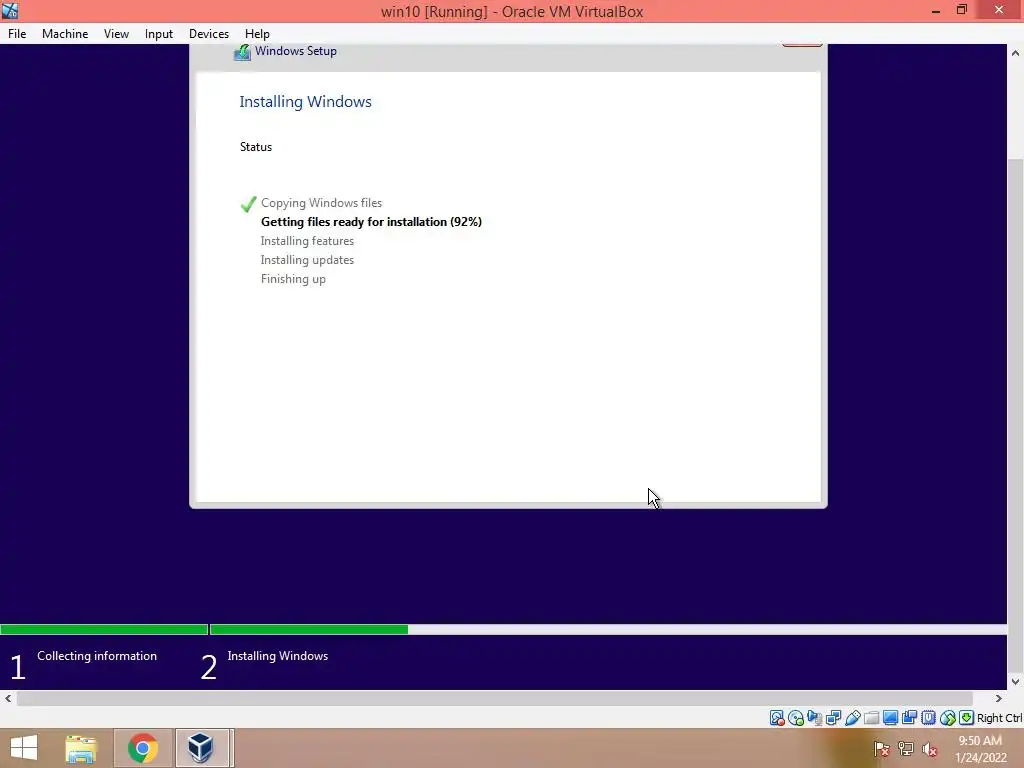Click the VirtualBox title bar app icon
Viewport: 1024px width, 768px height.
click(10, 10)
